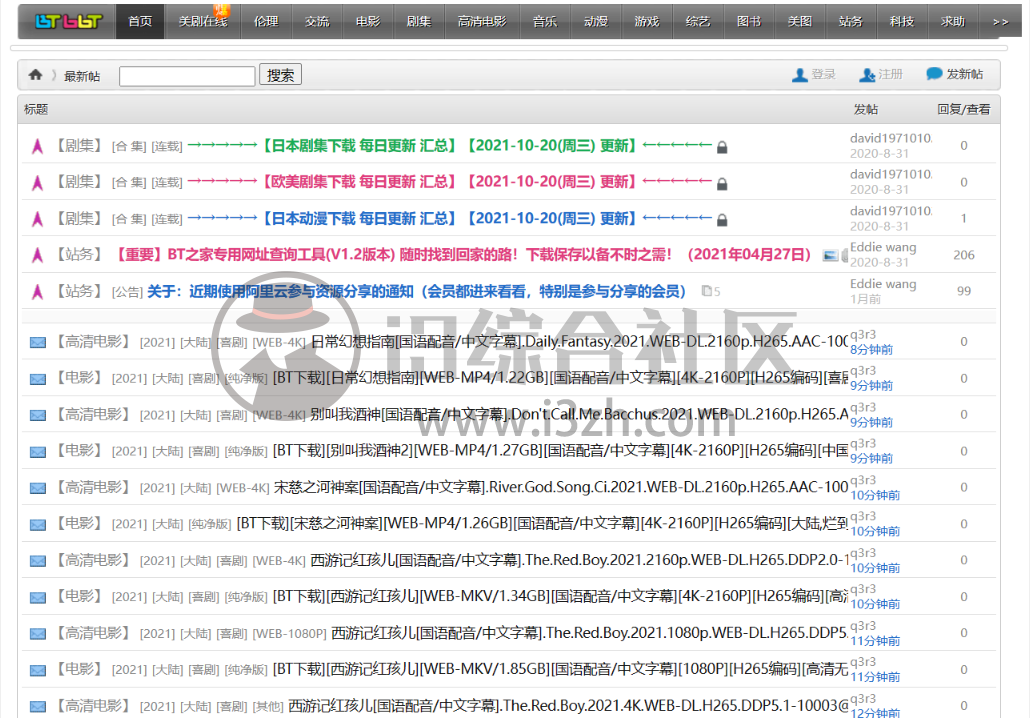Open the 剧集 nav tab
The image size is (1030, 718).
(418, 22)
